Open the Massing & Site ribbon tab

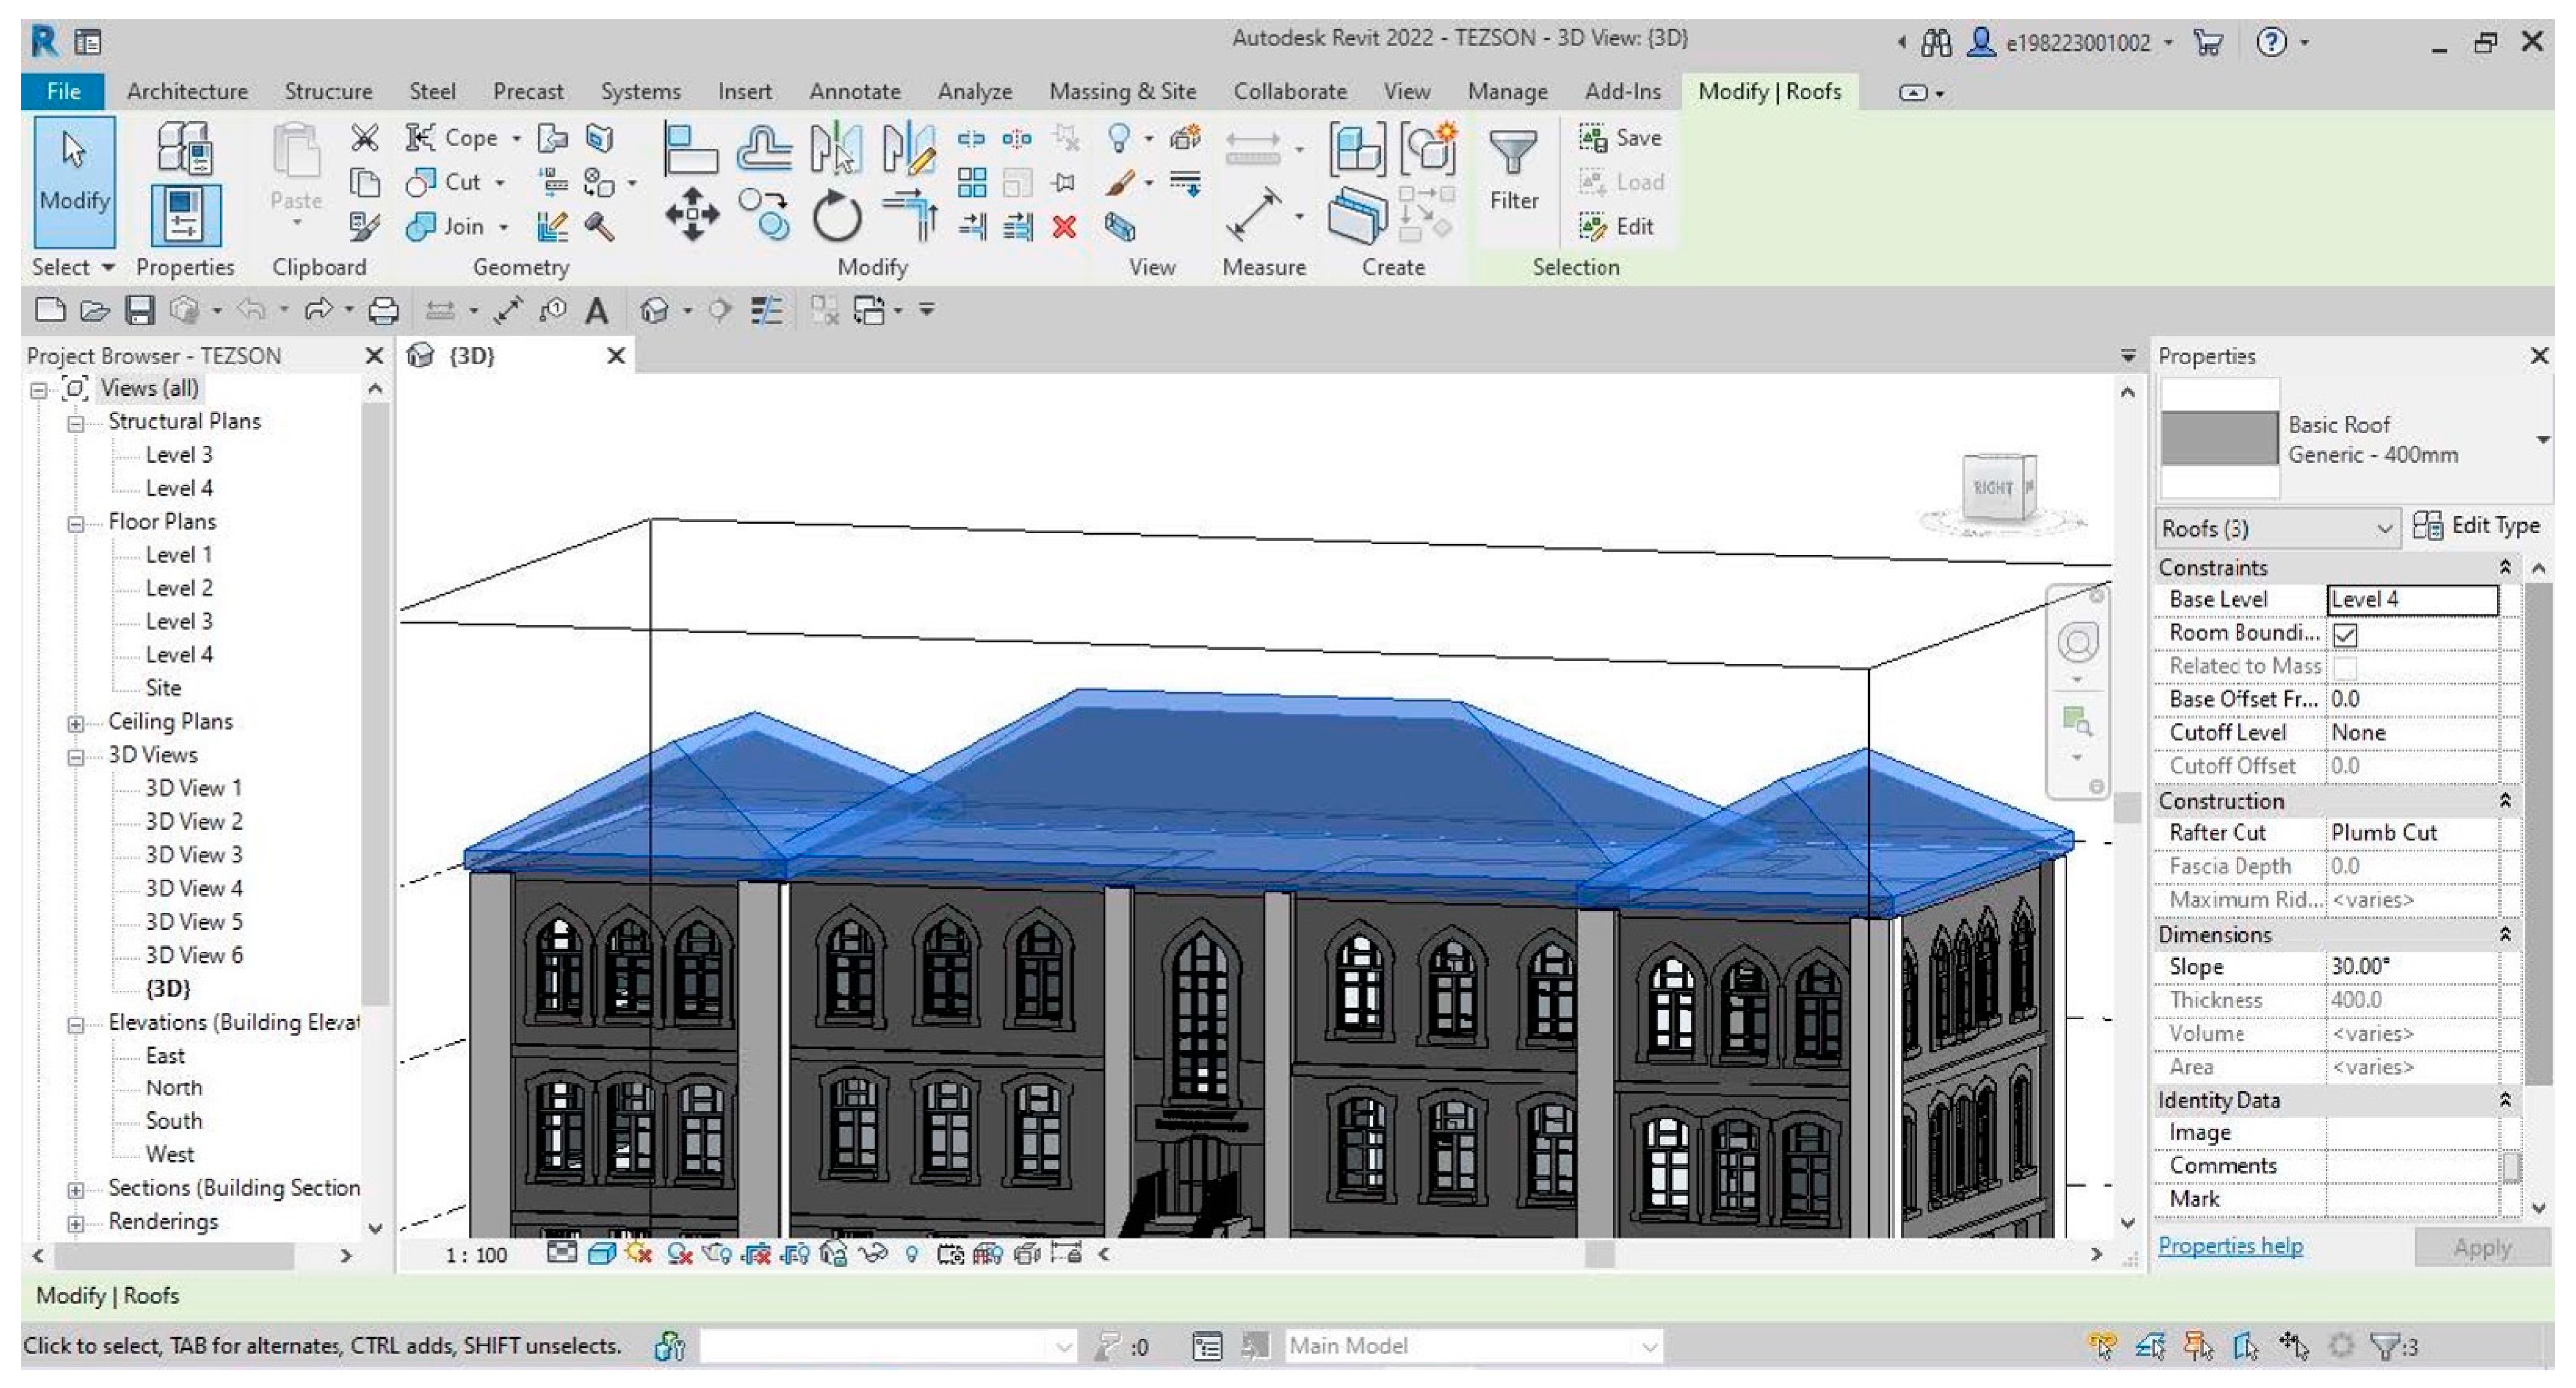(1122, 91)
